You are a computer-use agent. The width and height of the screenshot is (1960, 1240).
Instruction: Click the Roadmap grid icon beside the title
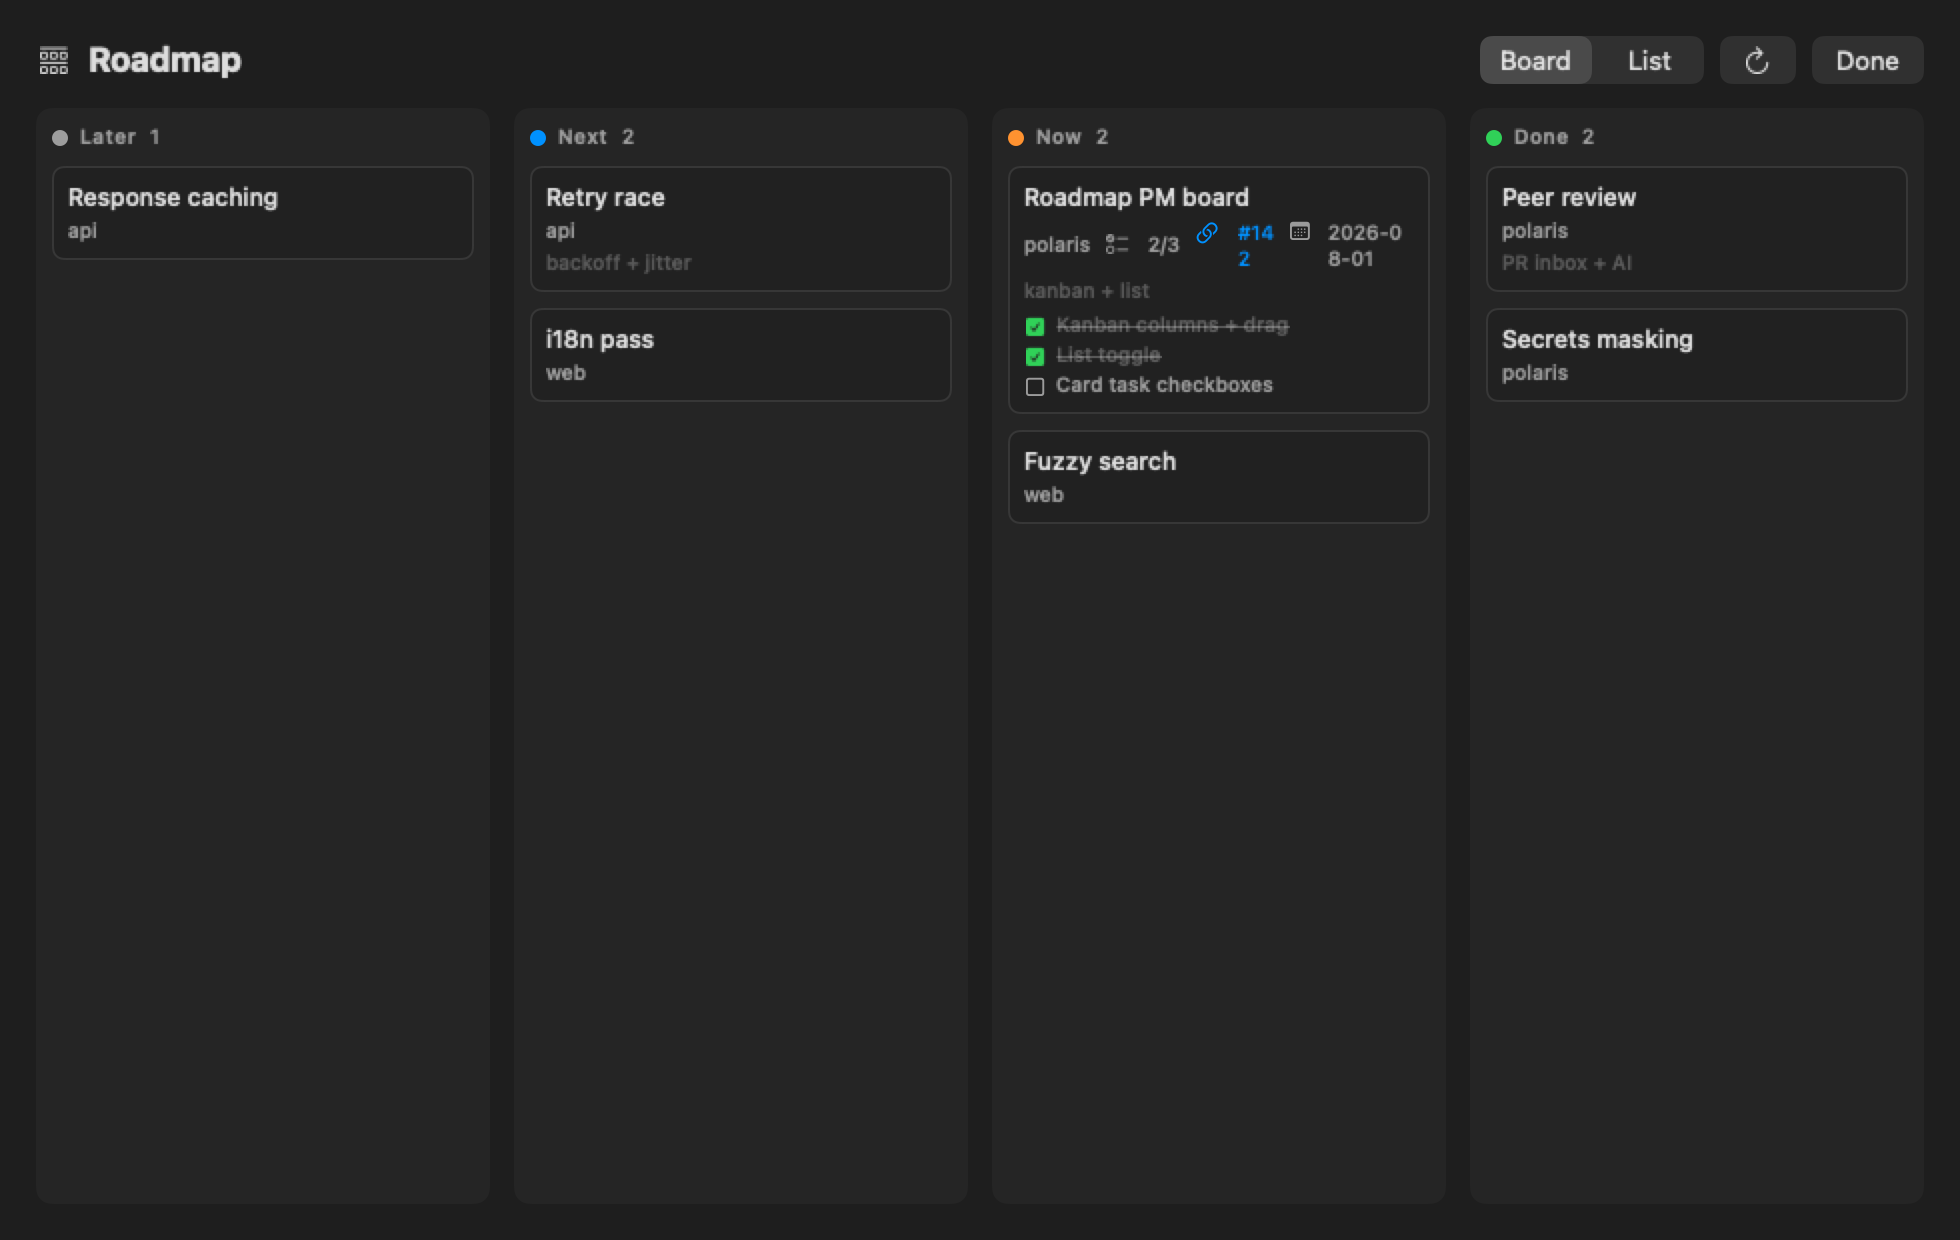54,60
